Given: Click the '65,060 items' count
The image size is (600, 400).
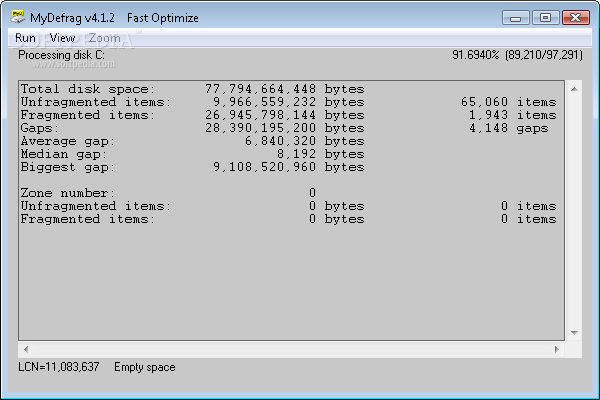Looking at the screenshot, I should tap(509, 102).
